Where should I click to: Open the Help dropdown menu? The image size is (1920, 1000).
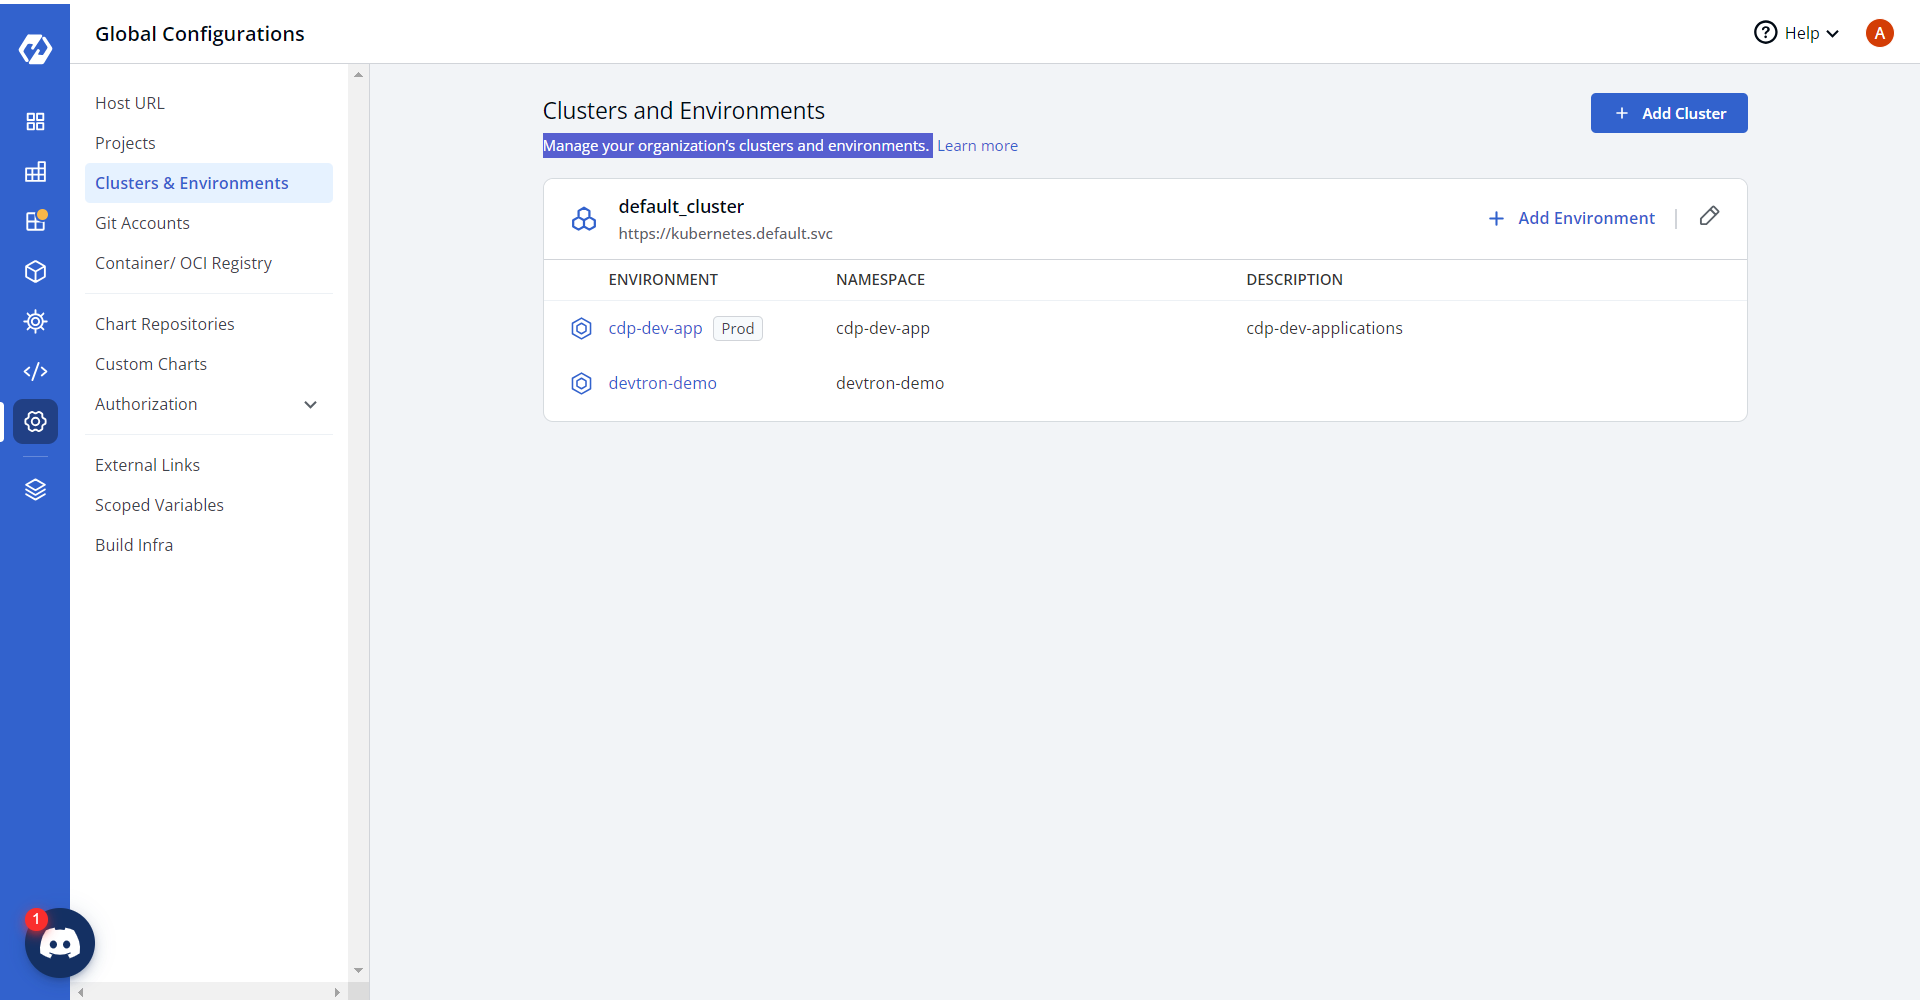(x=1797, y=33)
